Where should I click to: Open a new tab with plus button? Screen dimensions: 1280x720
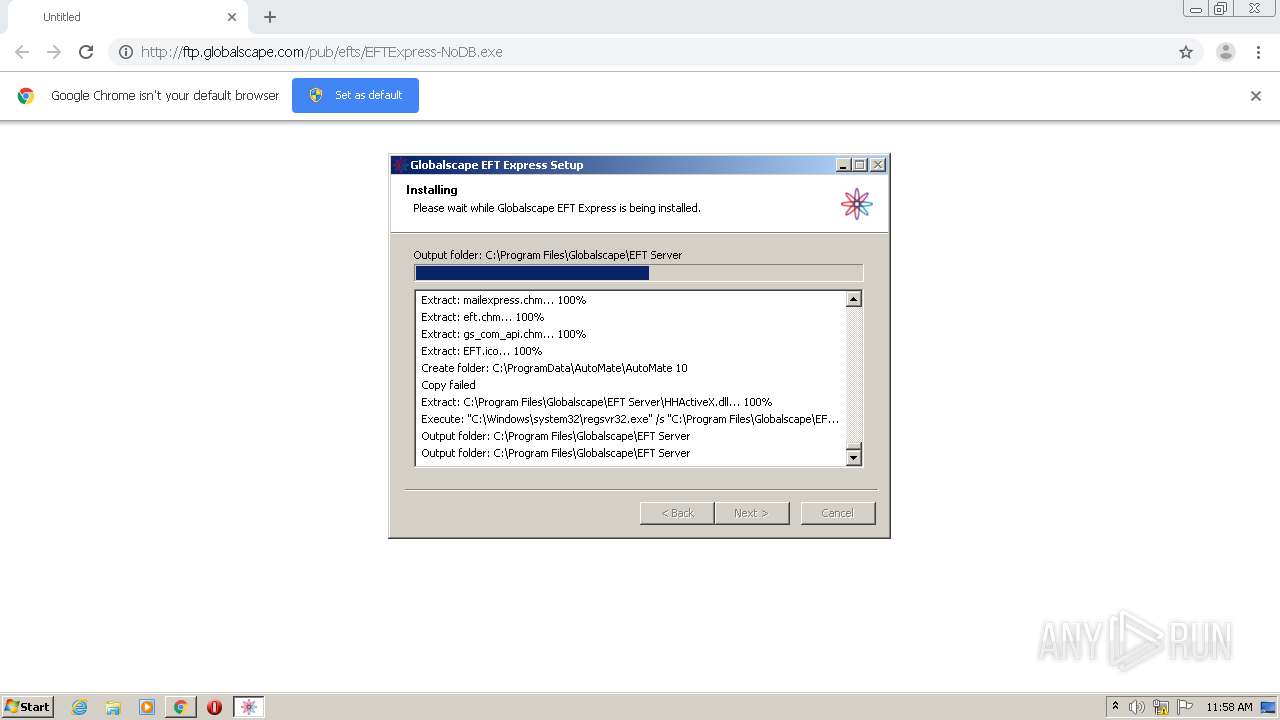pos(270,17)
